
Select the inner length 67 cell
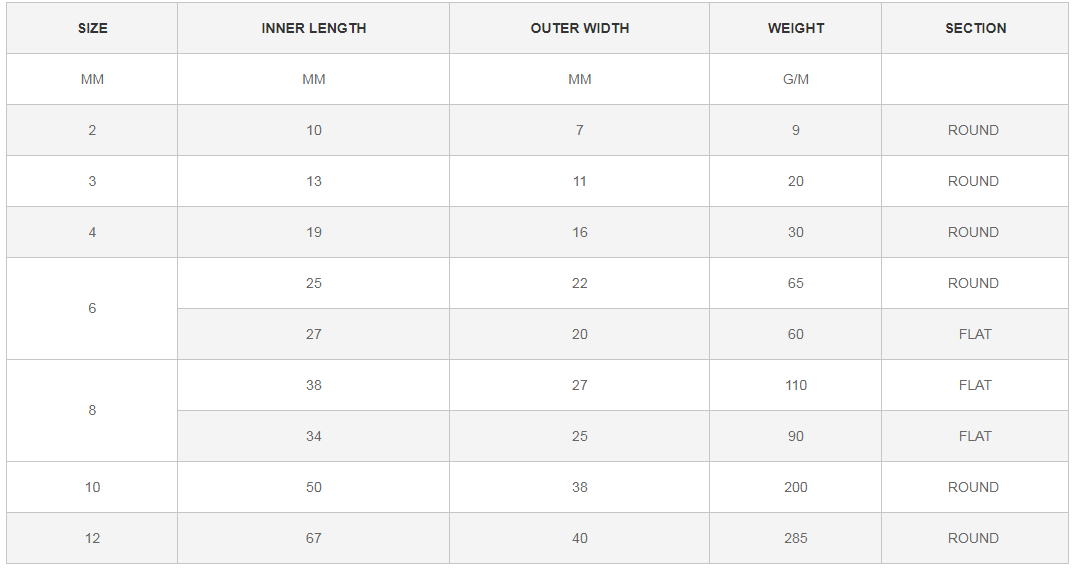pyautogui.click(x=314, y=538)
